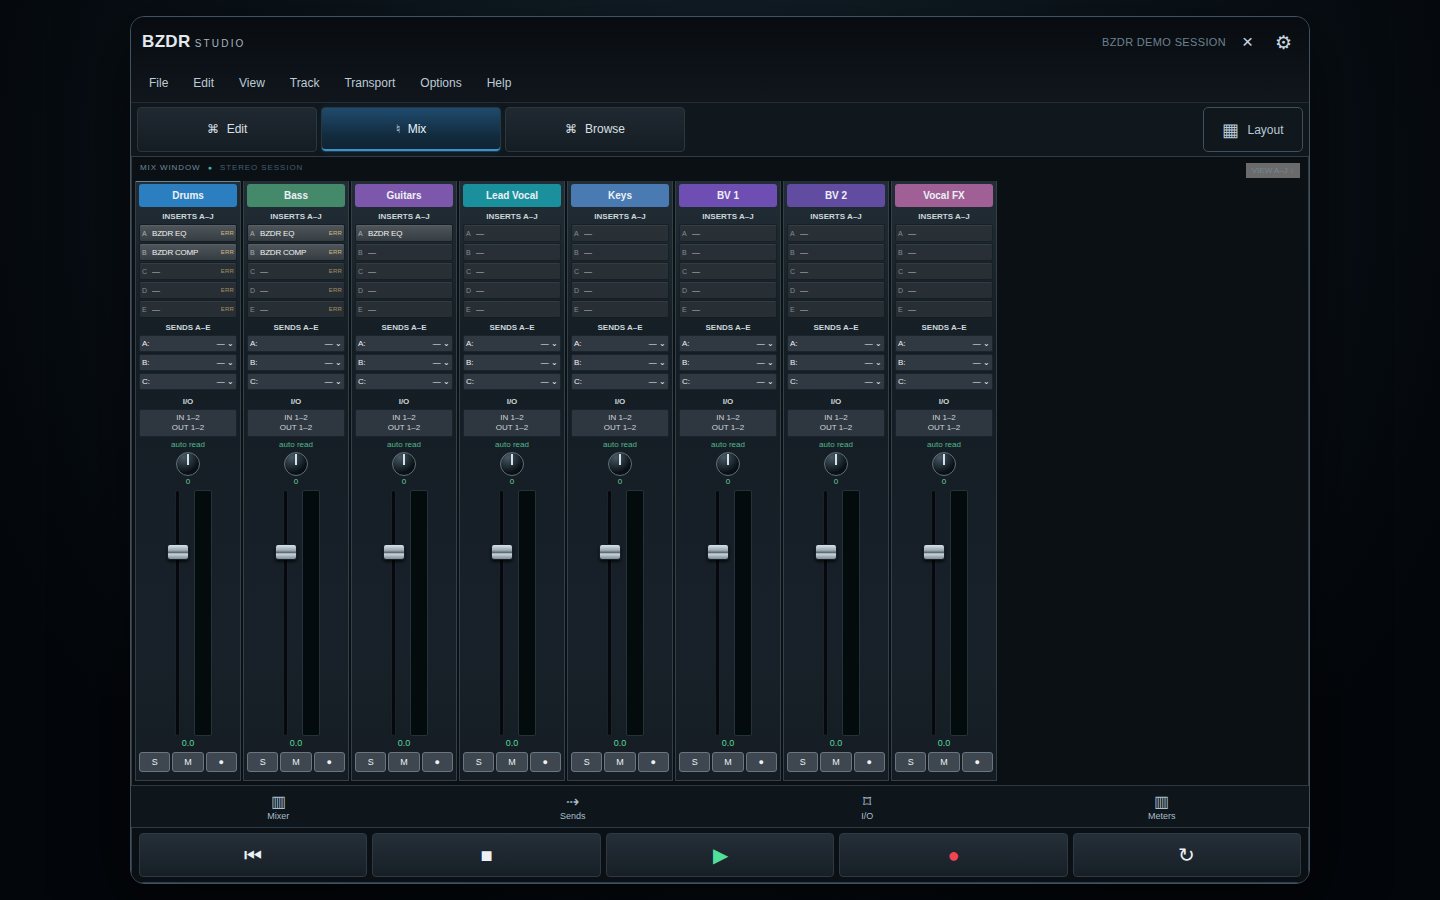This screenshot has width=1440, height=900.
Task: Click the Lead Vocal IN 1–2 OUT 1–2 box
Action: (512, 423)
